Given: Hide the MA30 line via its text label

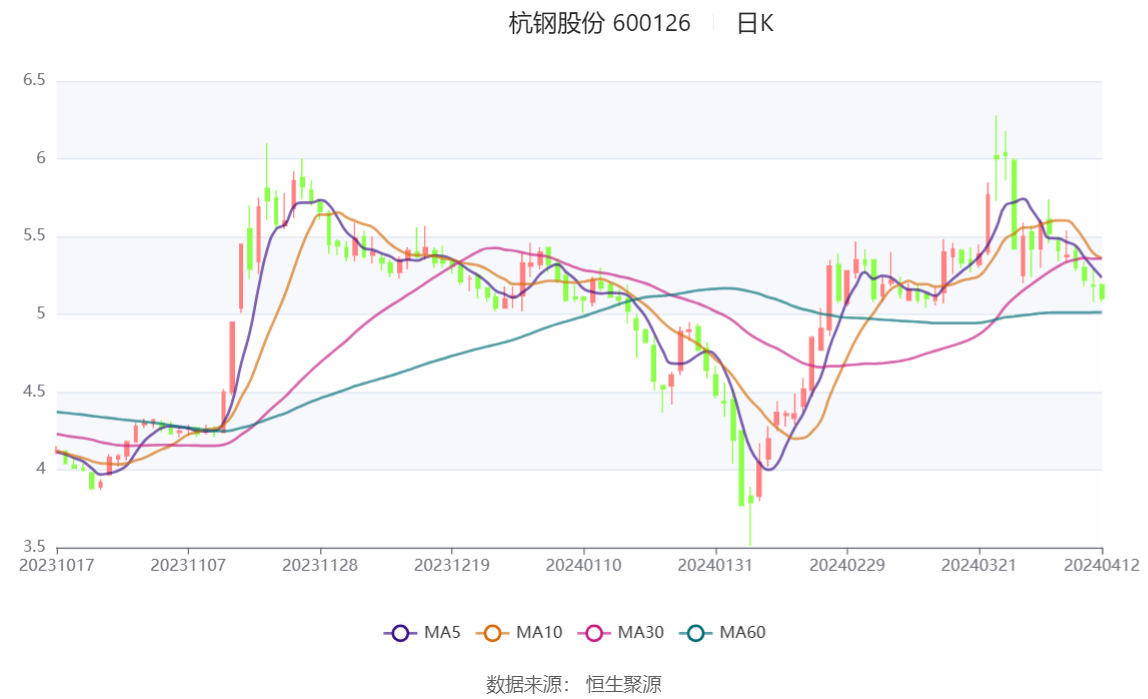Looking at the screenshot, I should pyautogui.click(x=641, y=632).
